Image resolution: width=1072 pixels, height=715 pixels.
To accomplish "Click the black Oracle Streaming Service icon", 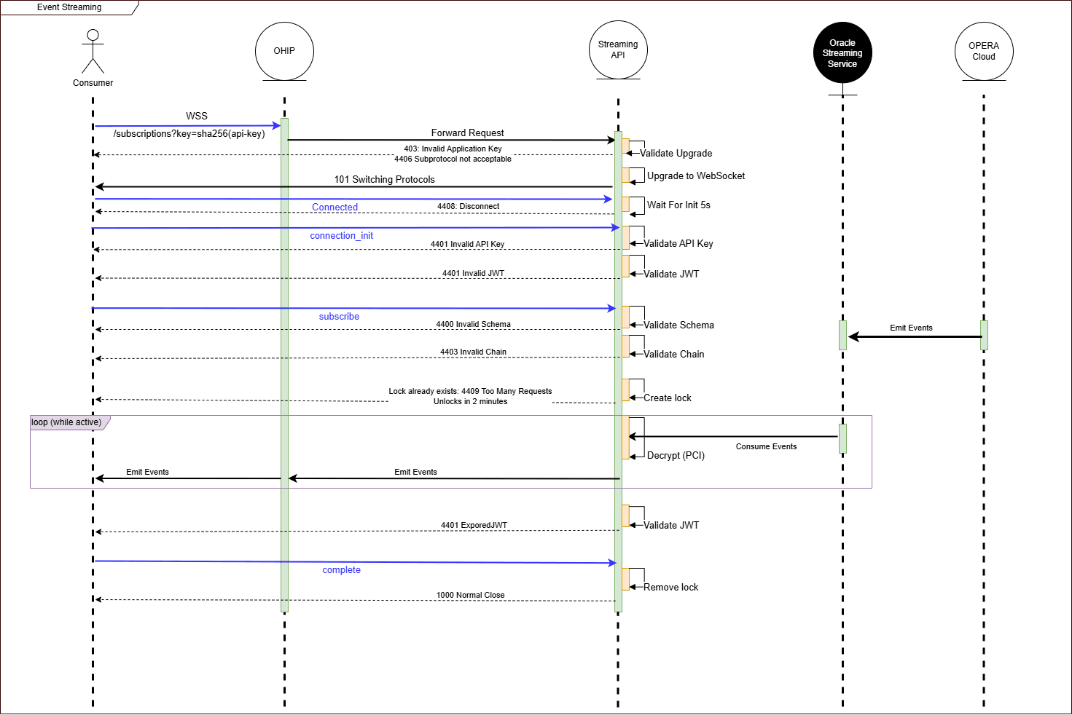I will (x=842, y=53).
